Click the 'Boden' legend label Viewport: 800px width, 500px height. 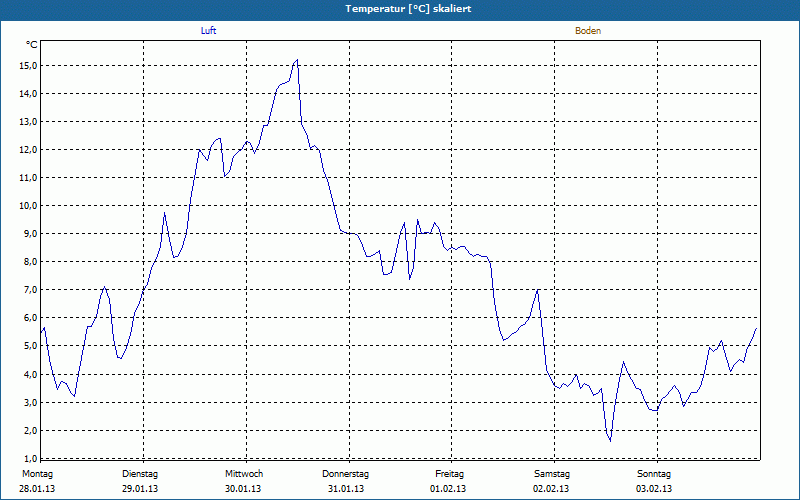coord(588,31)
